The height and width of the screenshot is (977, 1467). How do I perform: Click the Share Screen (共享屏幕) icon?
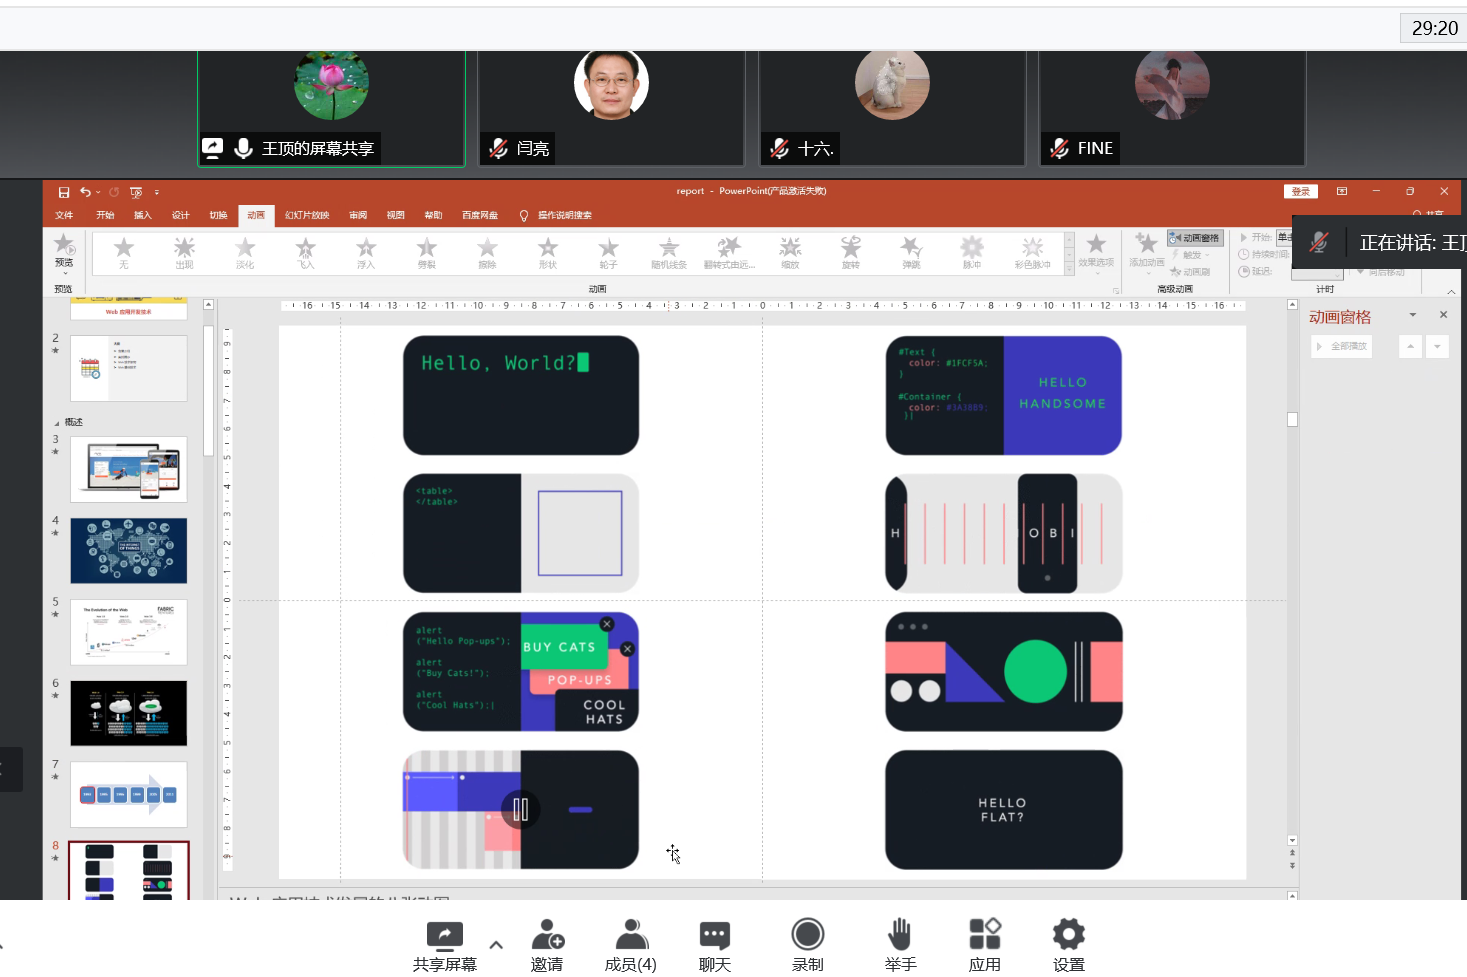click(444, 936)
